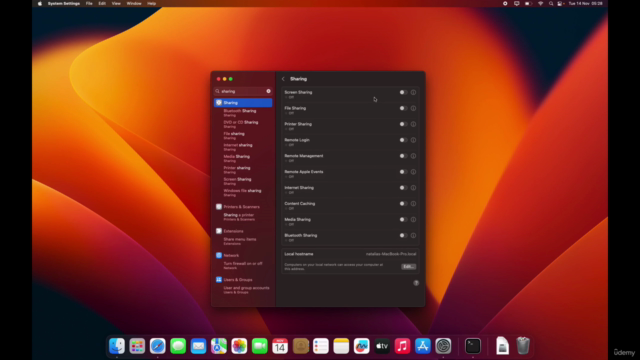This screenshot has width=640, height=360.
Task: Show info for Remote Login
Action: pos(413,140)
